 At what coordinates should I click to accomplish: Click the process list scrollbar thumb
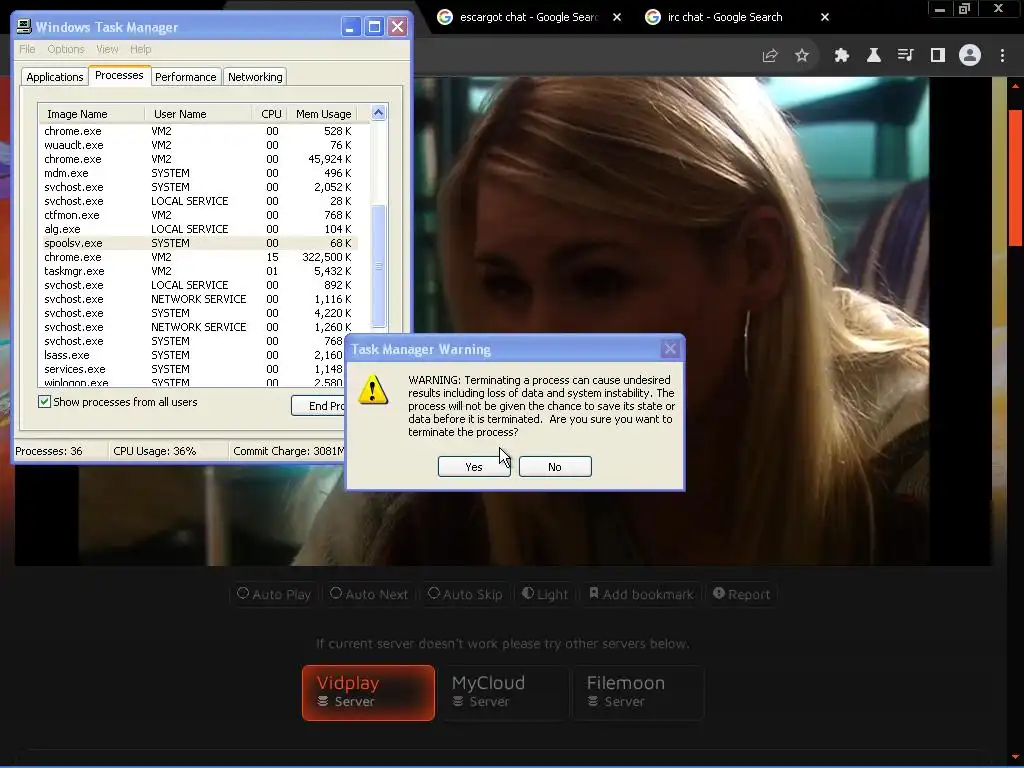(x=379, y=265)
